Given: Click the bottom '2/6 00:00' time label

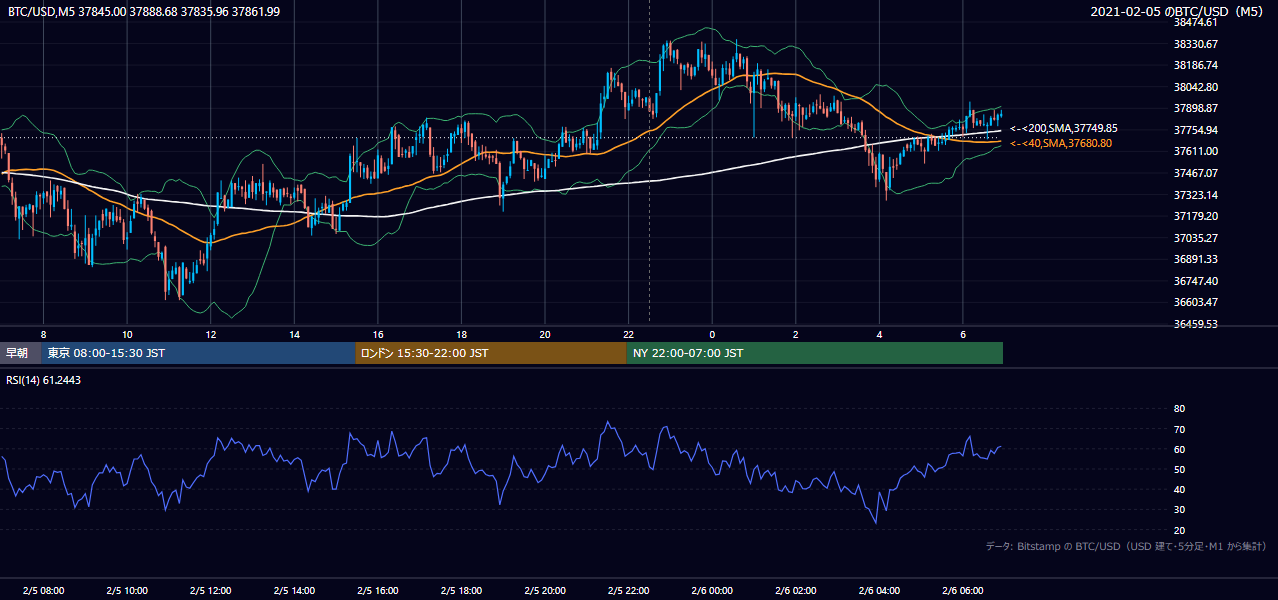Looking at the screenshot, I should coord(713,591).
